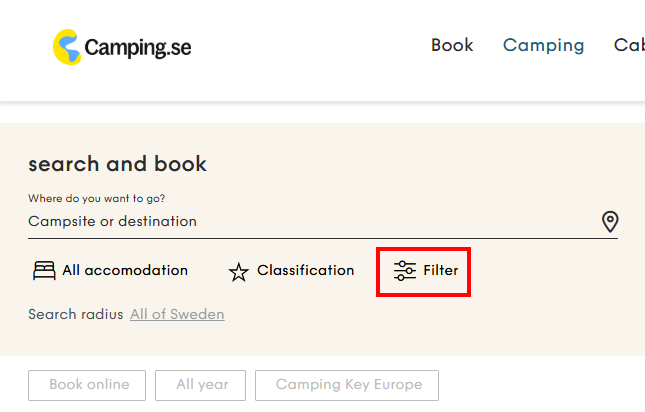Click the All of Sweden radius link

pyautogui.click(x=177, y=314)
